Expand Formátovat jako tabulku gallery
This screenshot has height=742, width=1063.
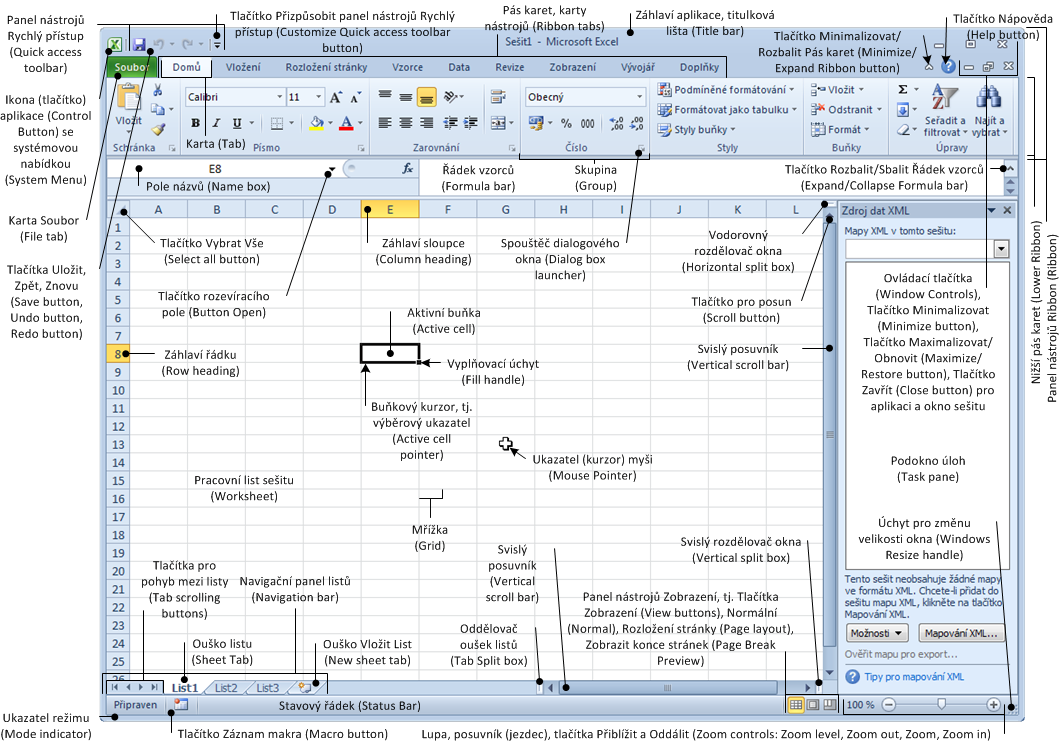click(727, 109)
